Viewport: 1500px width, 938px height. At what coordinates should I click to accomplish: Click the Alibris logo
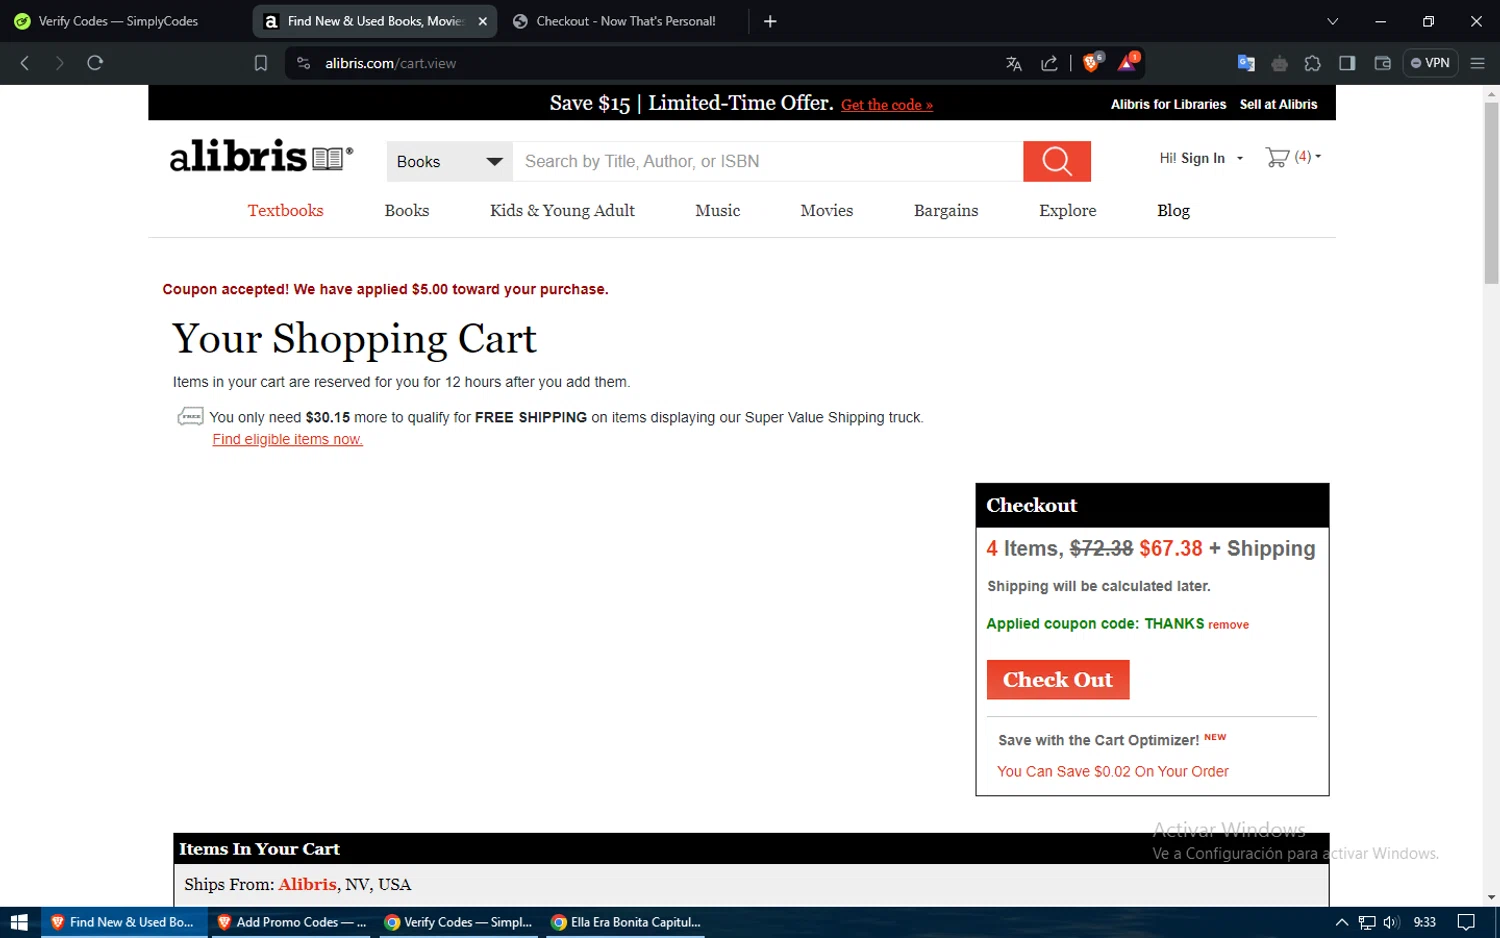click(261, 157)
